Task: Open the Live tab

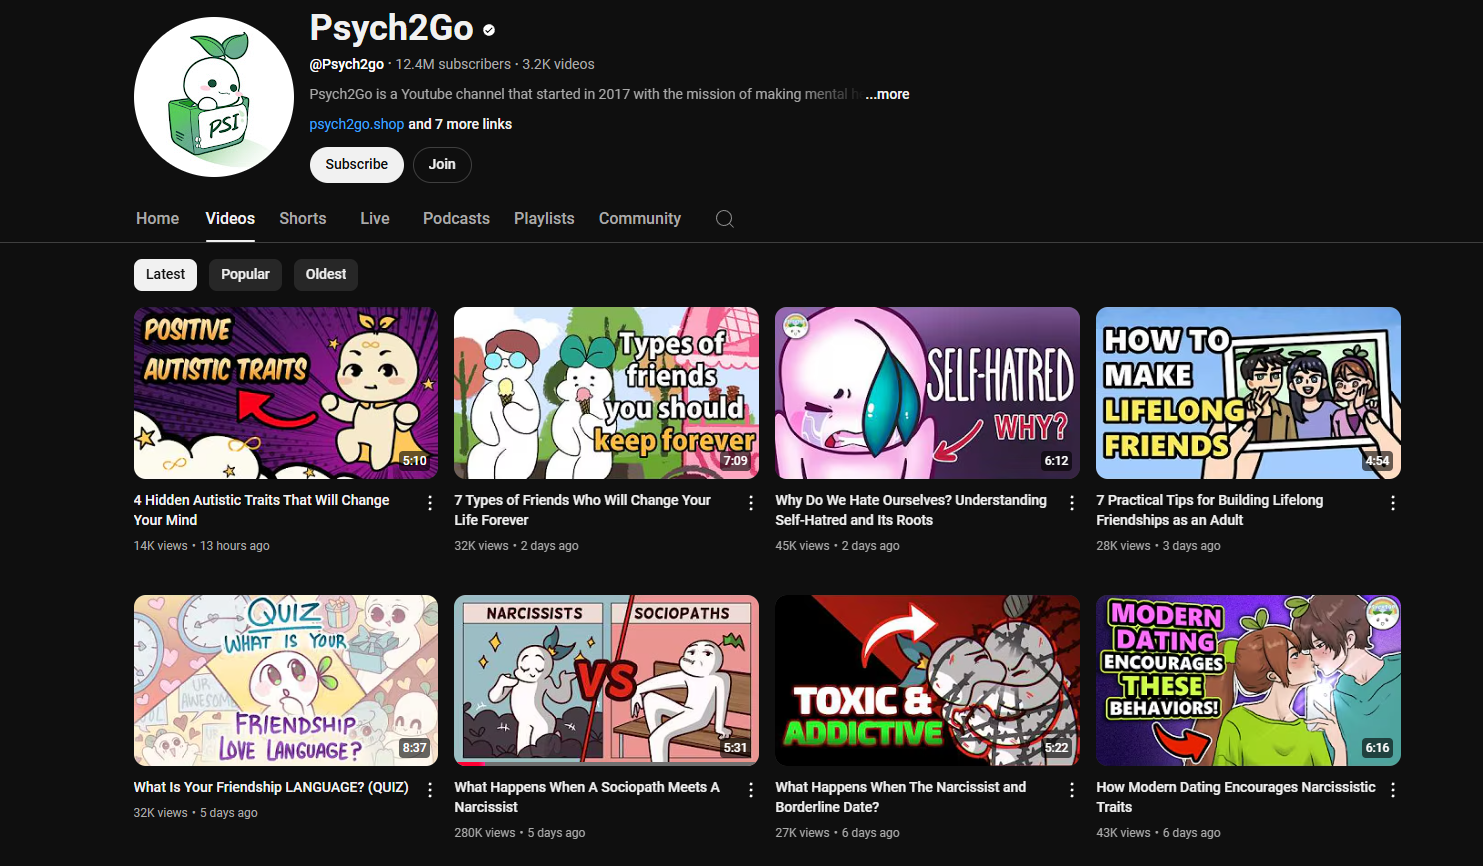Action: (375, 218)
